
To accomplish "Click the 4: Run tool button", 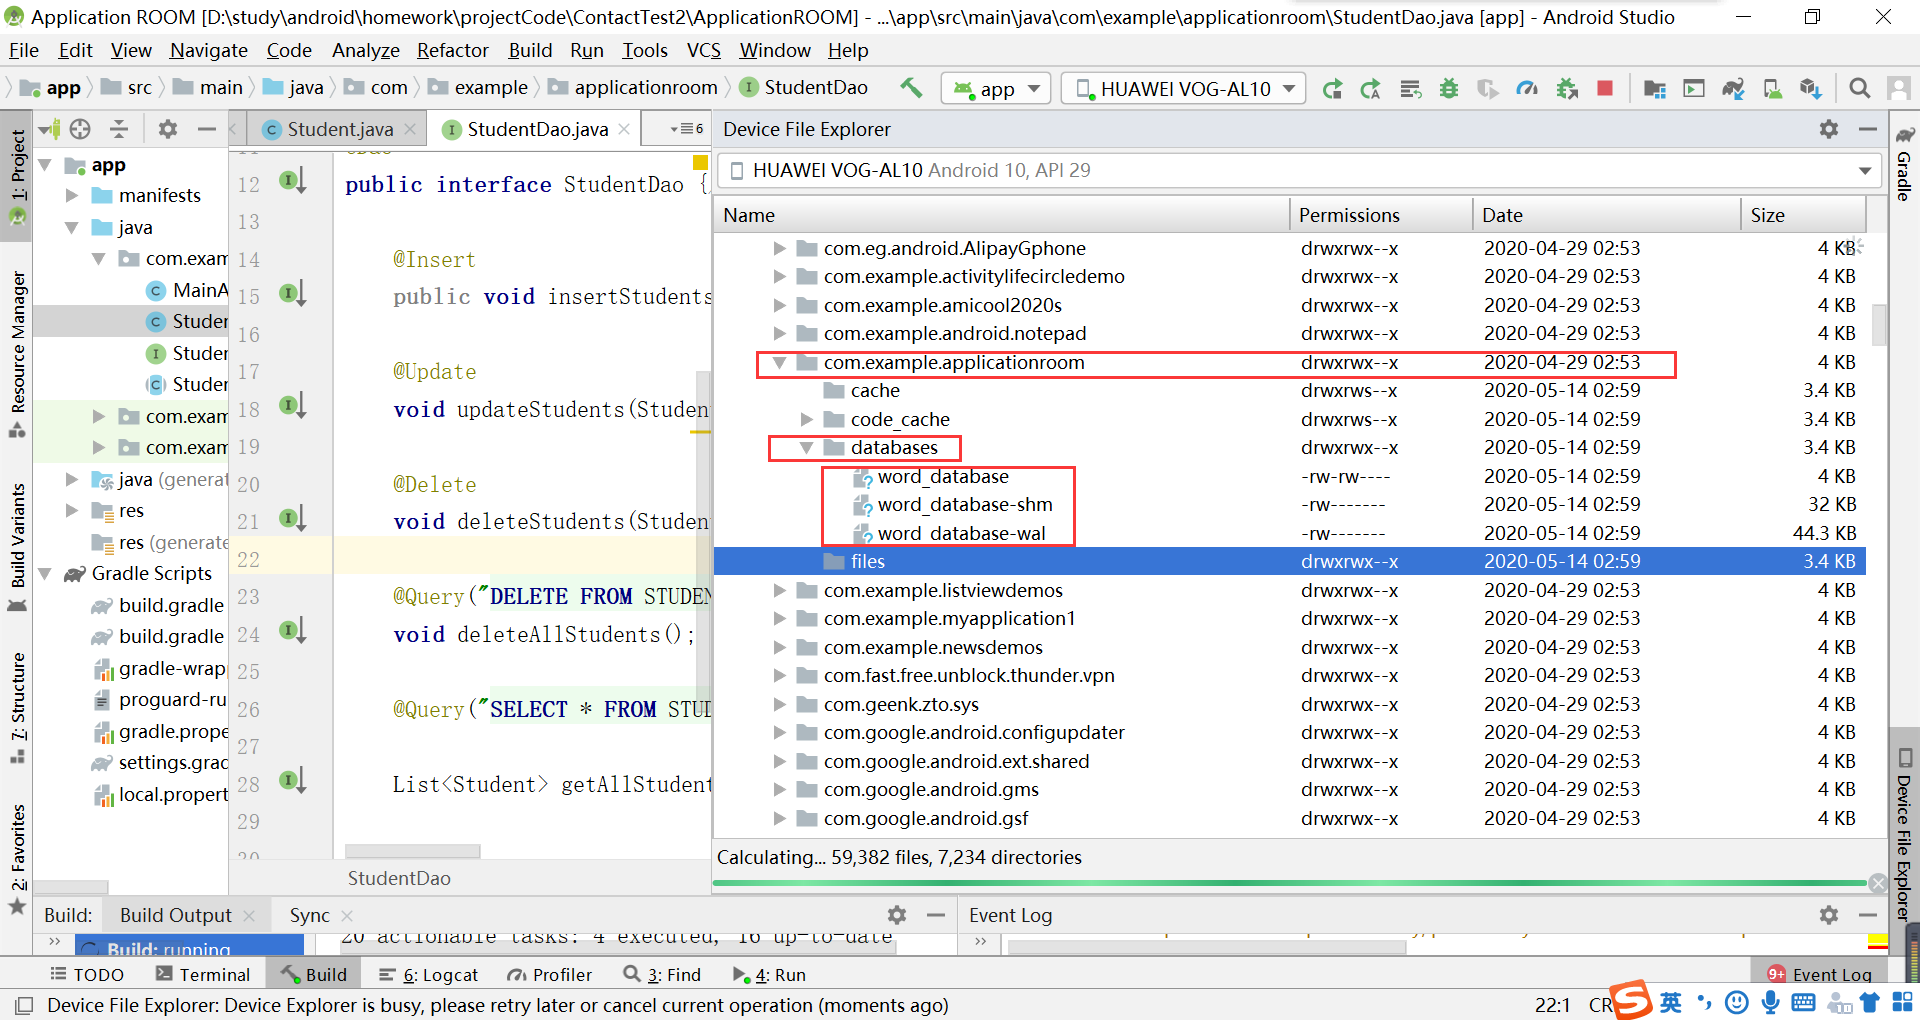I will pos(769,975).
